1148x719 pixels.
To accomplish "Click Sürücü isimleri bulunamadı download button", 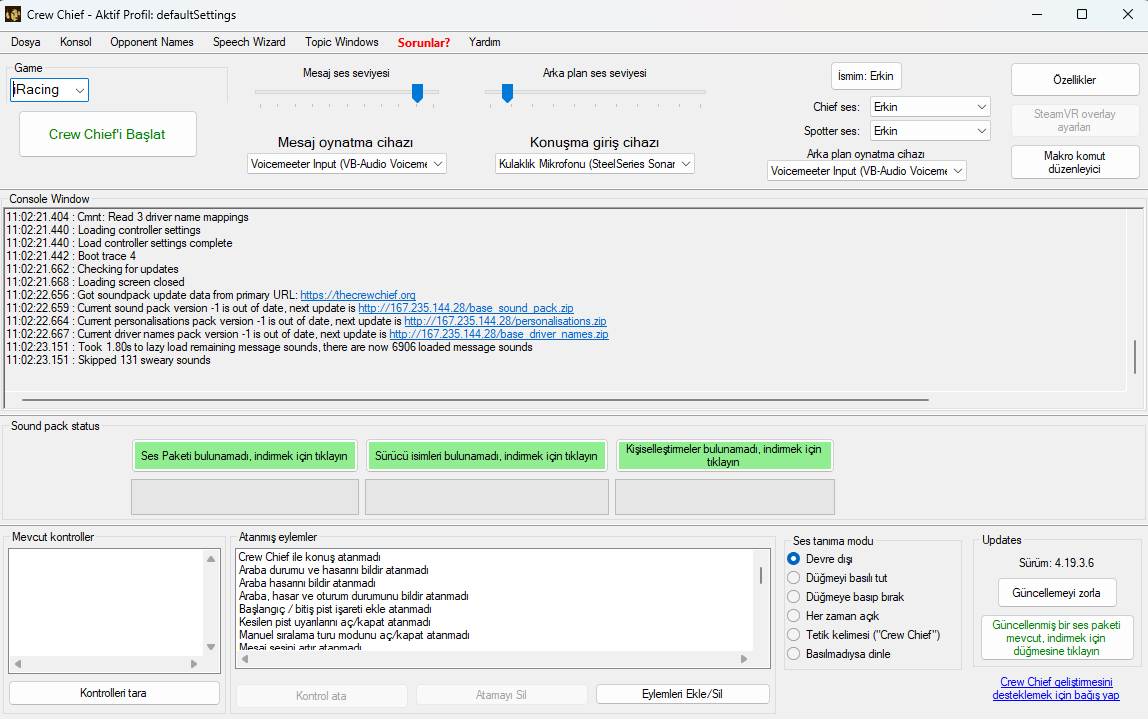I will pyautogui.click(x=486, y=455).
